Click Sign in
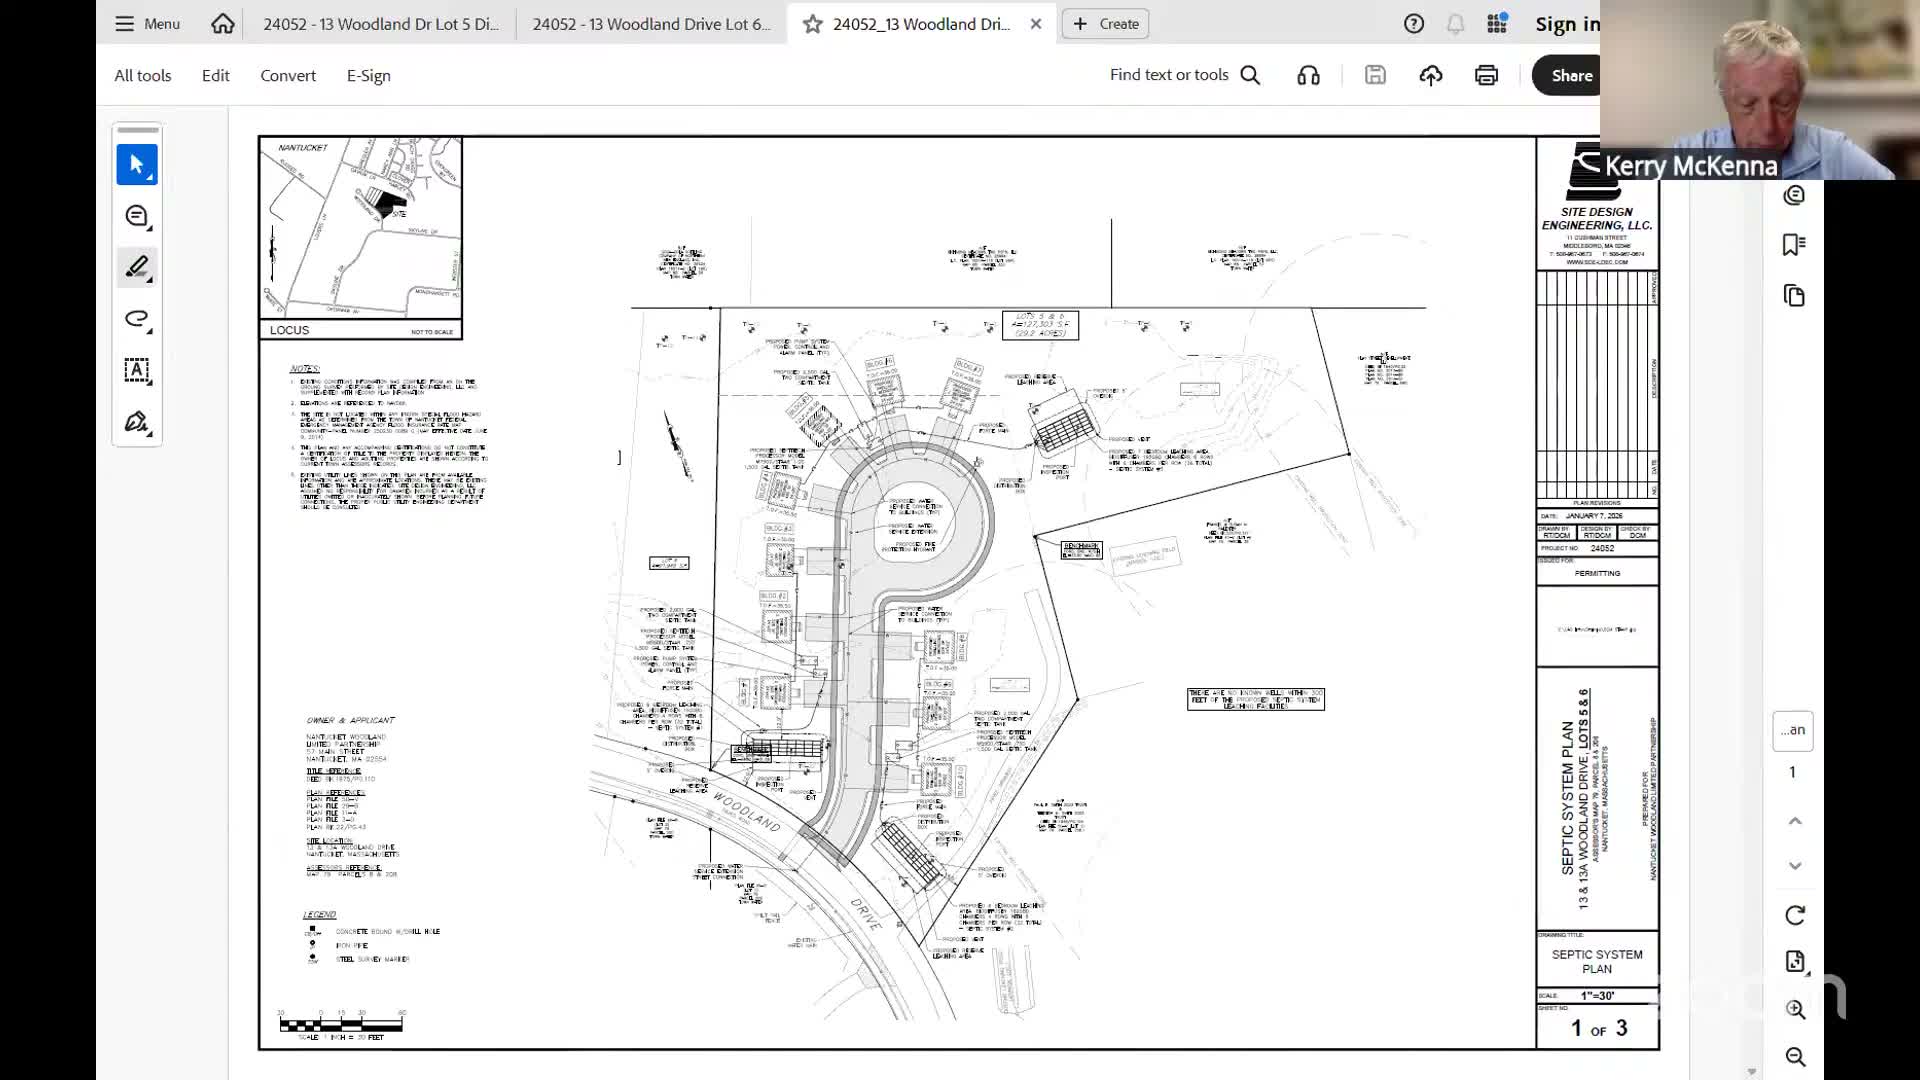1920x1080 pixels. (1563, 23)
